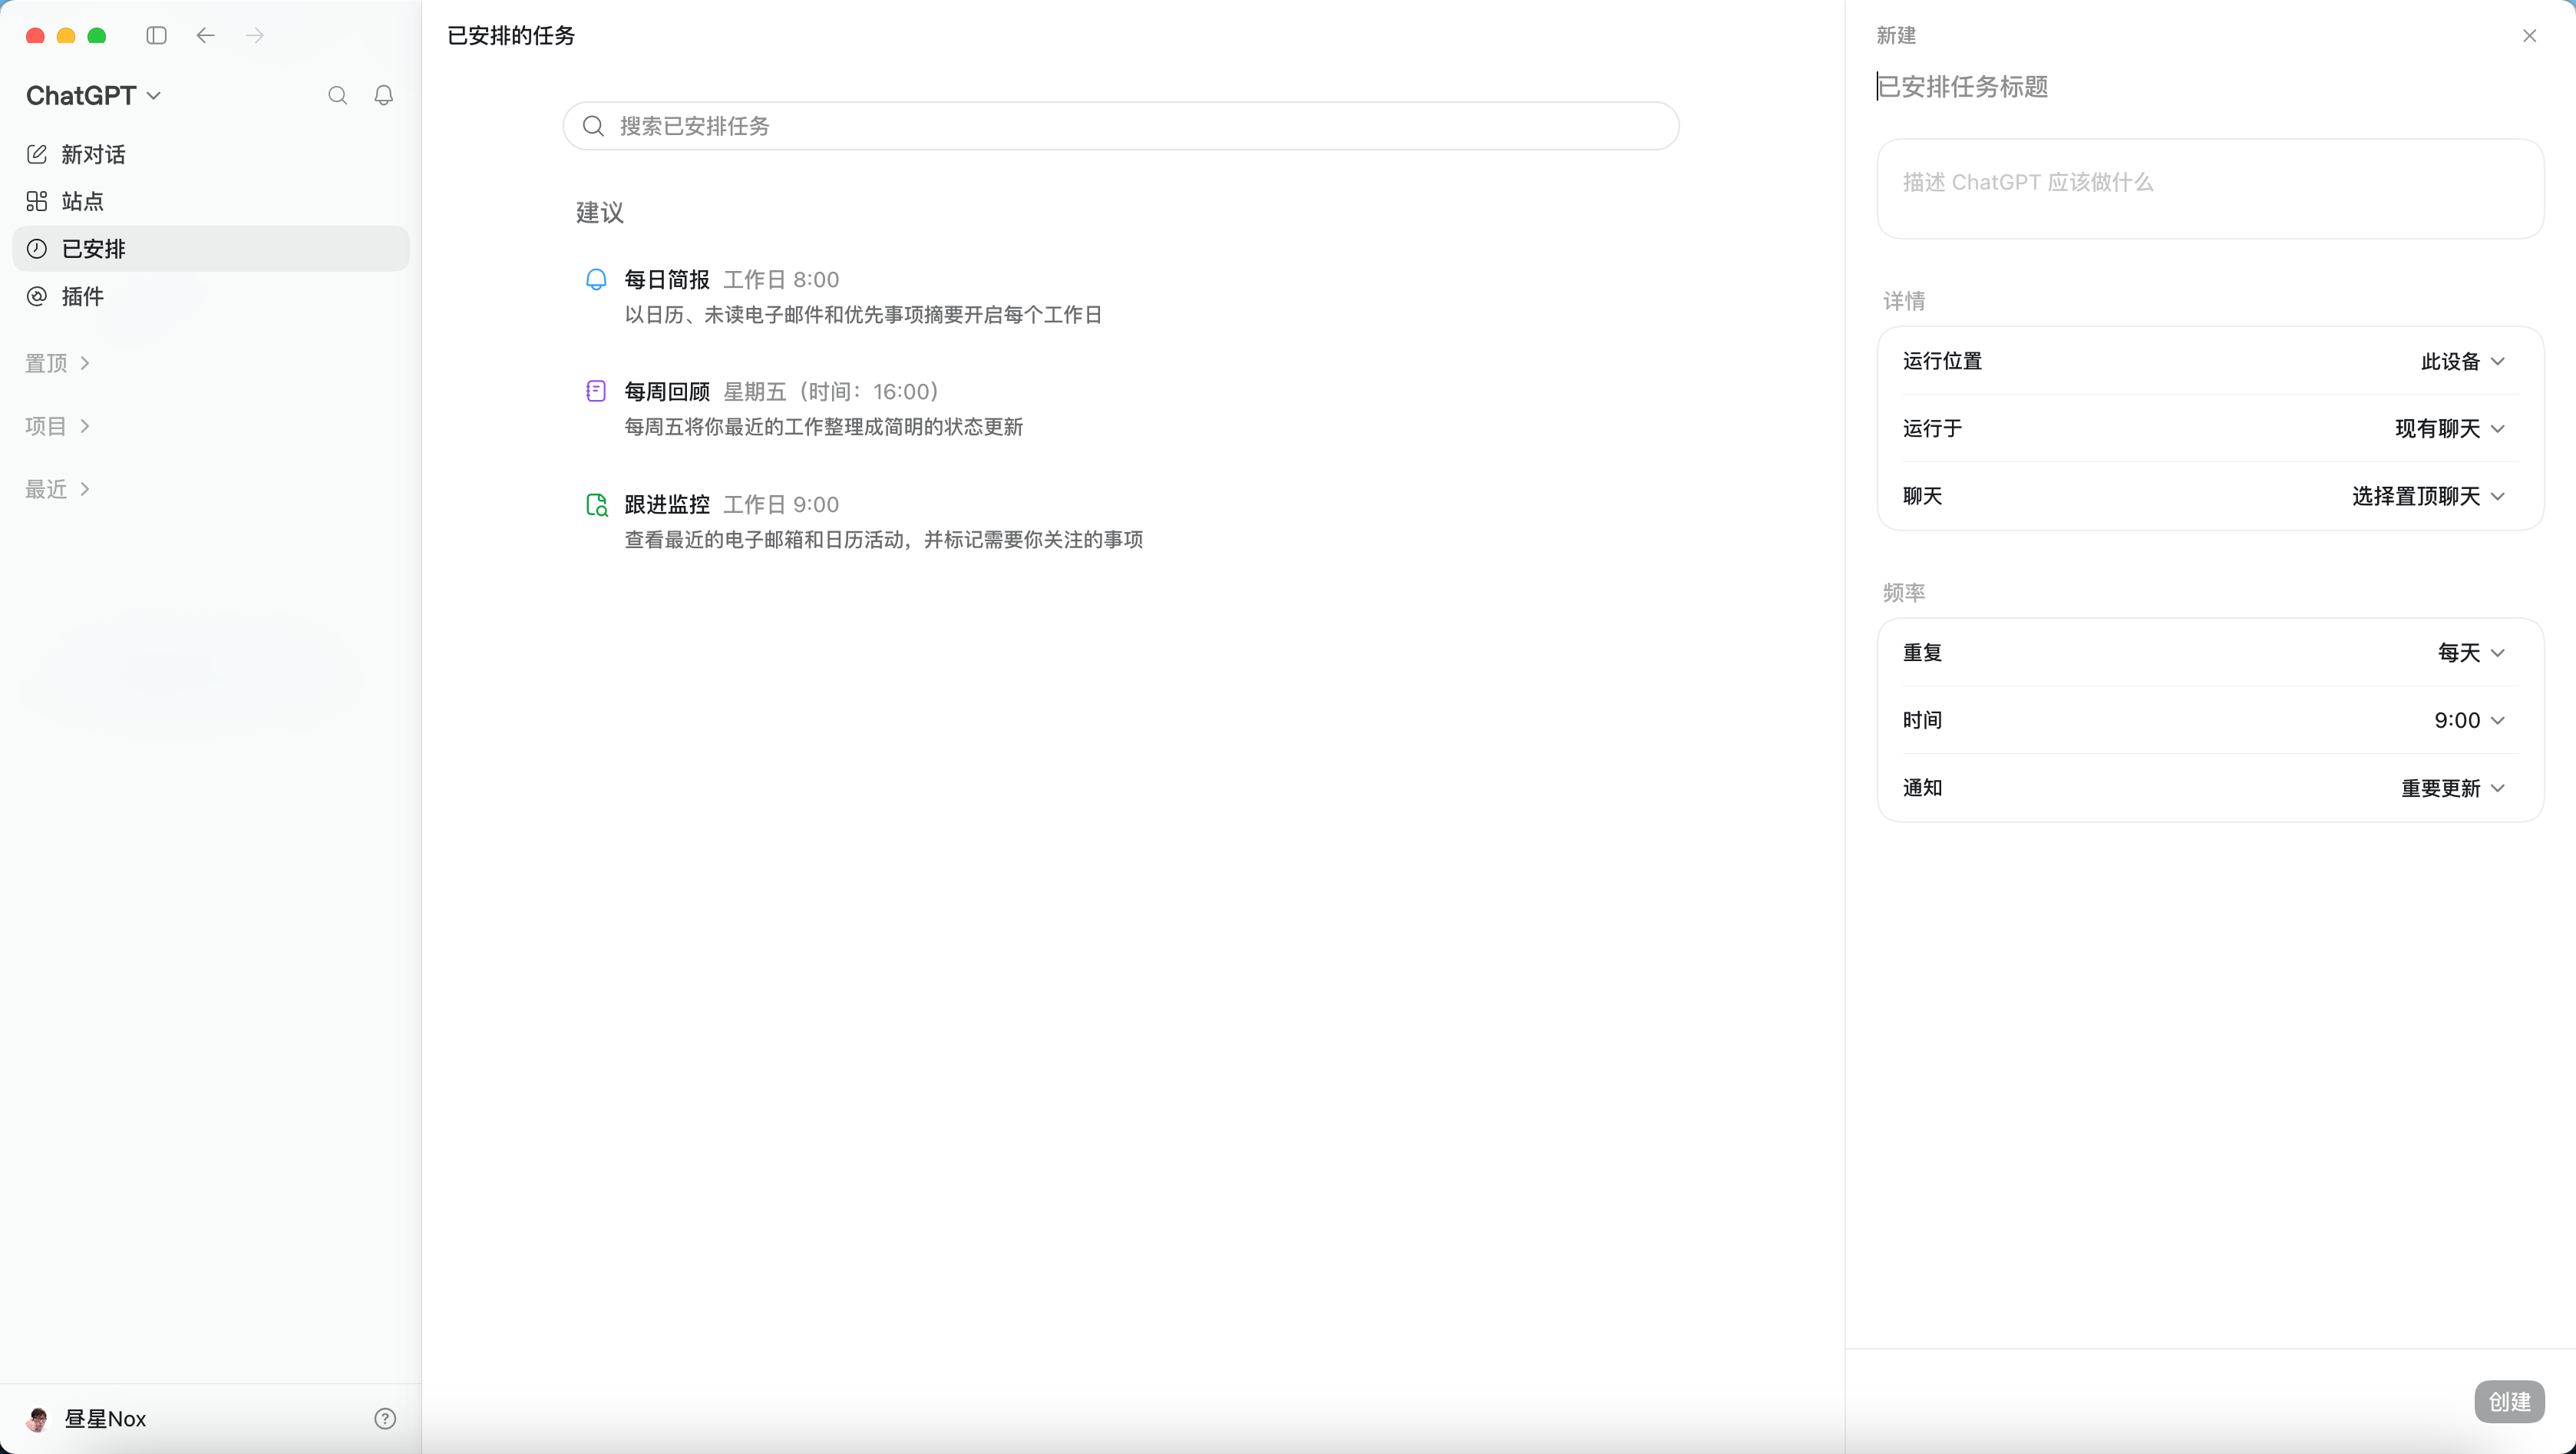
Task: Click description 每周五将你最近的工作整理成简明的状态更新
Action: click(x=823, y=427)
